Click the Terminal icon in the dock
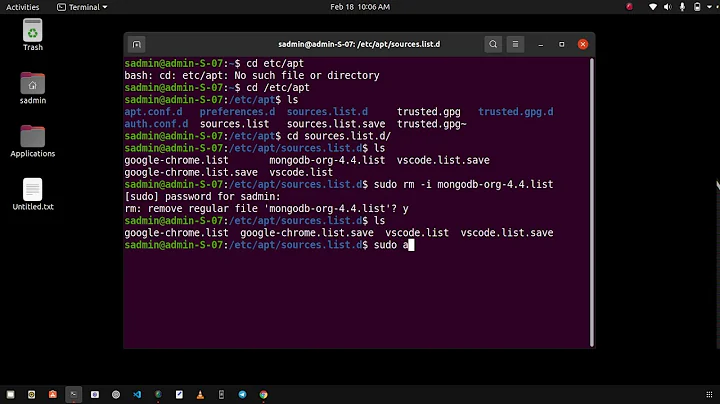 [73, 394]
